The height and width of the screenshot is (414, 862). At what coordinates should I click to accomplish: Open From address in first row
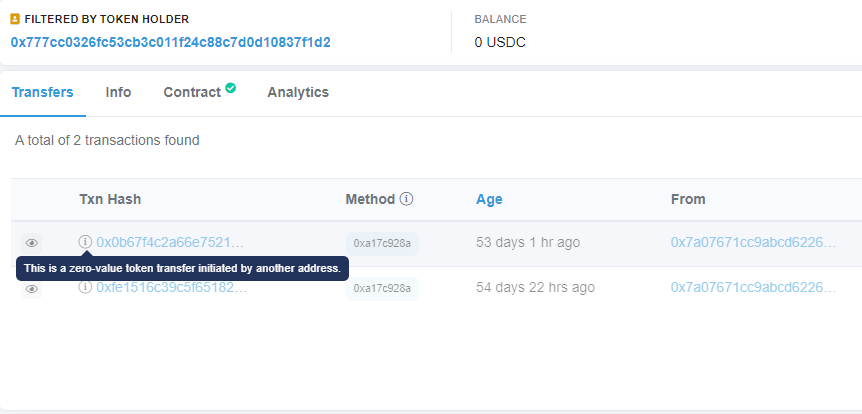pos(753,242)
